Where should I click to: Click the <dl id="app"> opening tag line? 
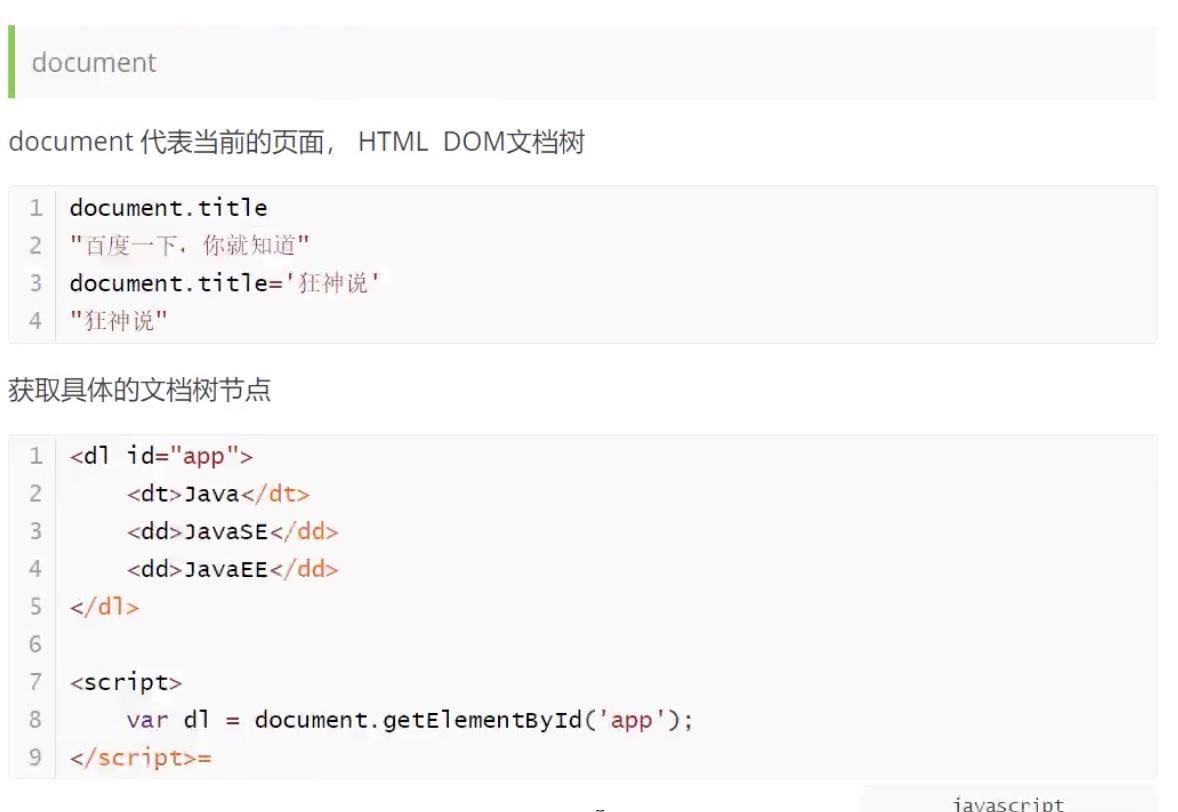pos(161,456)
